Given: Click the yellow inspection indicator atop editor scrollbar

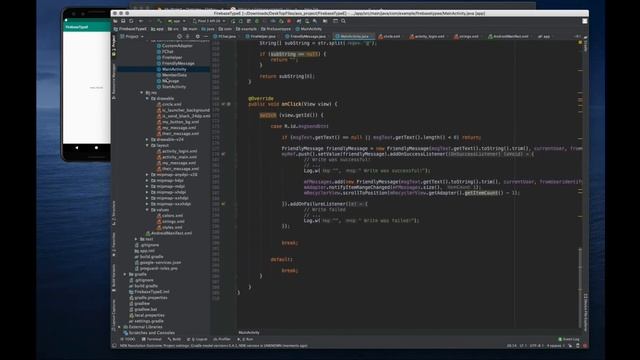Looking at the screenshot, I should [x=580, y=42].
